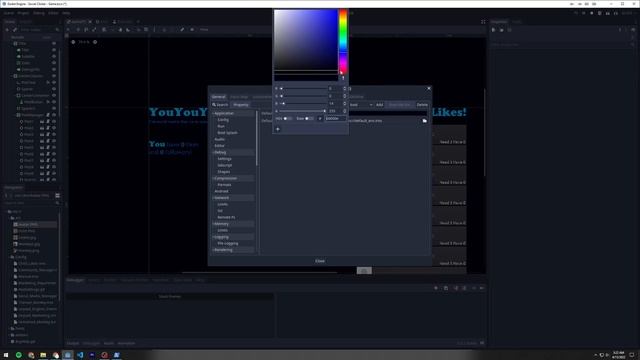The width and height of the screenshot is (640, 360).
Task: Open Visual Studio Code from the taskbar
Action: [x=80, y=355]
